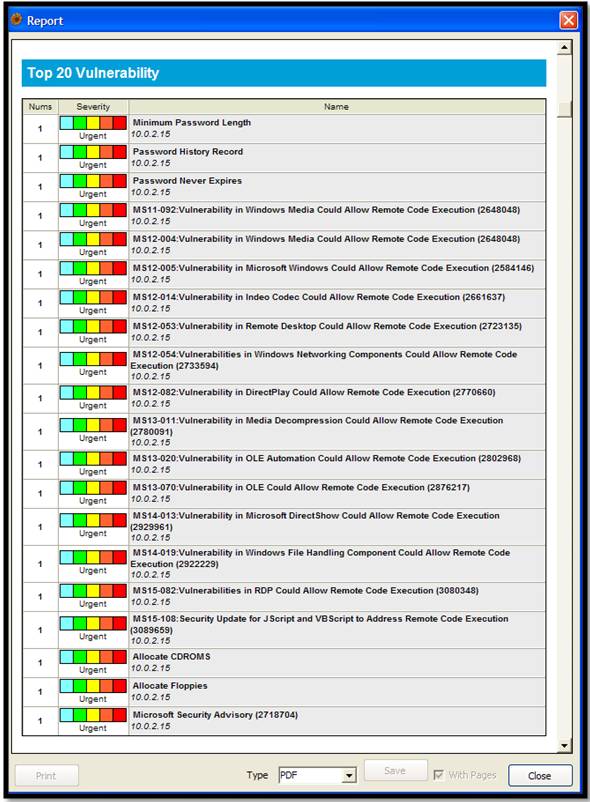The width and height of the screenshot is (590, 802).
Task: Click the Nums column header
Action: pyautogui.click(x=40, y=107)
